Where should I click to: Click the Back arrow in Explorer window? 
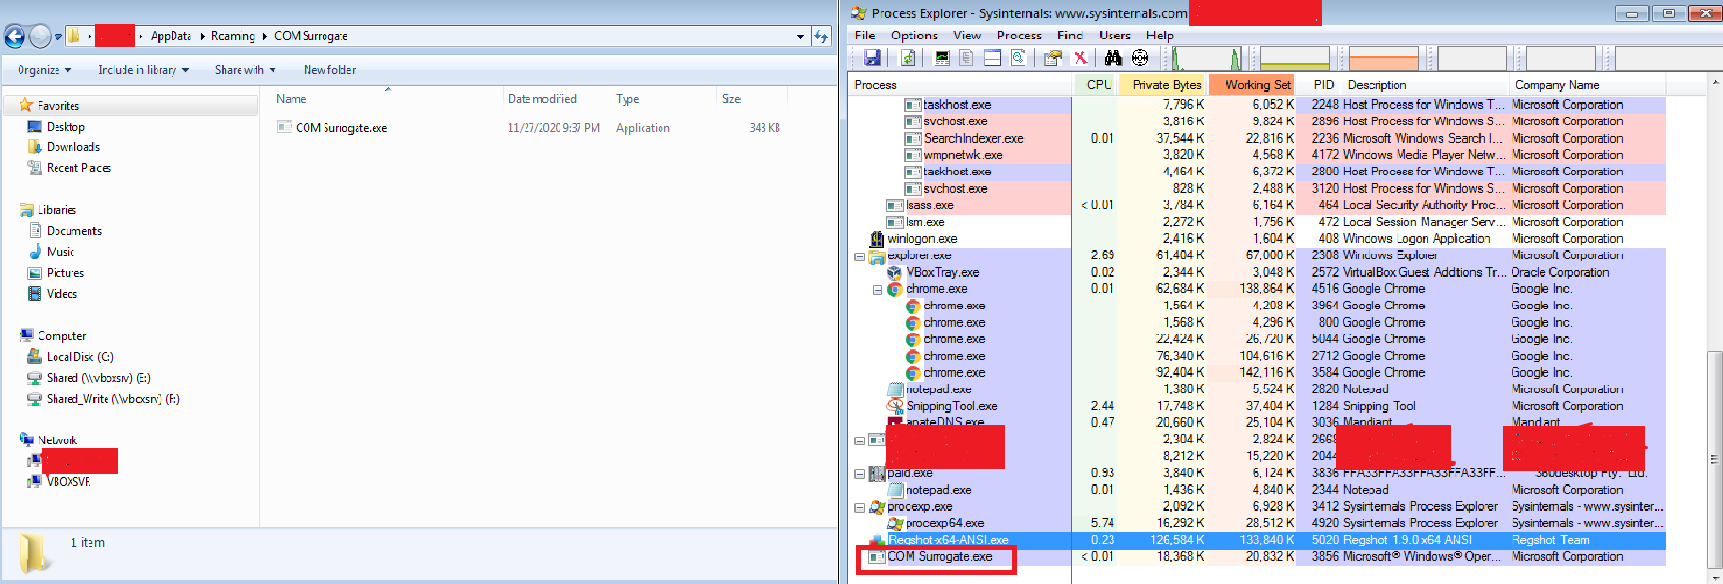[14, 36]
